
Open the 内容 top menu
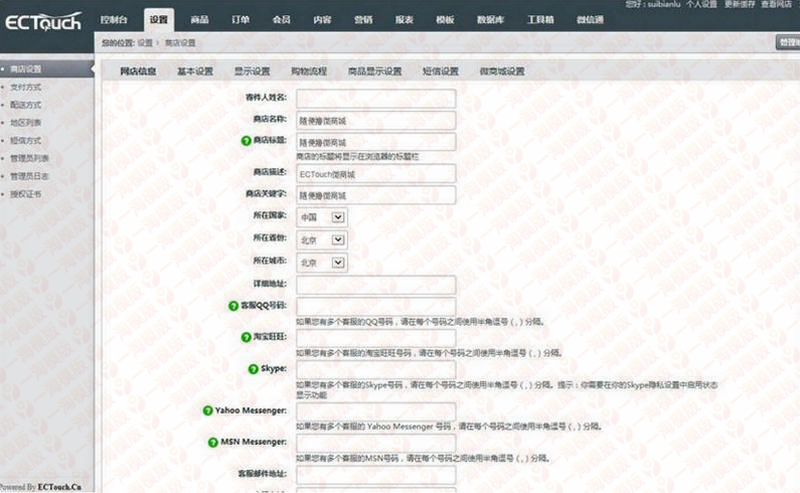[322, 19]
